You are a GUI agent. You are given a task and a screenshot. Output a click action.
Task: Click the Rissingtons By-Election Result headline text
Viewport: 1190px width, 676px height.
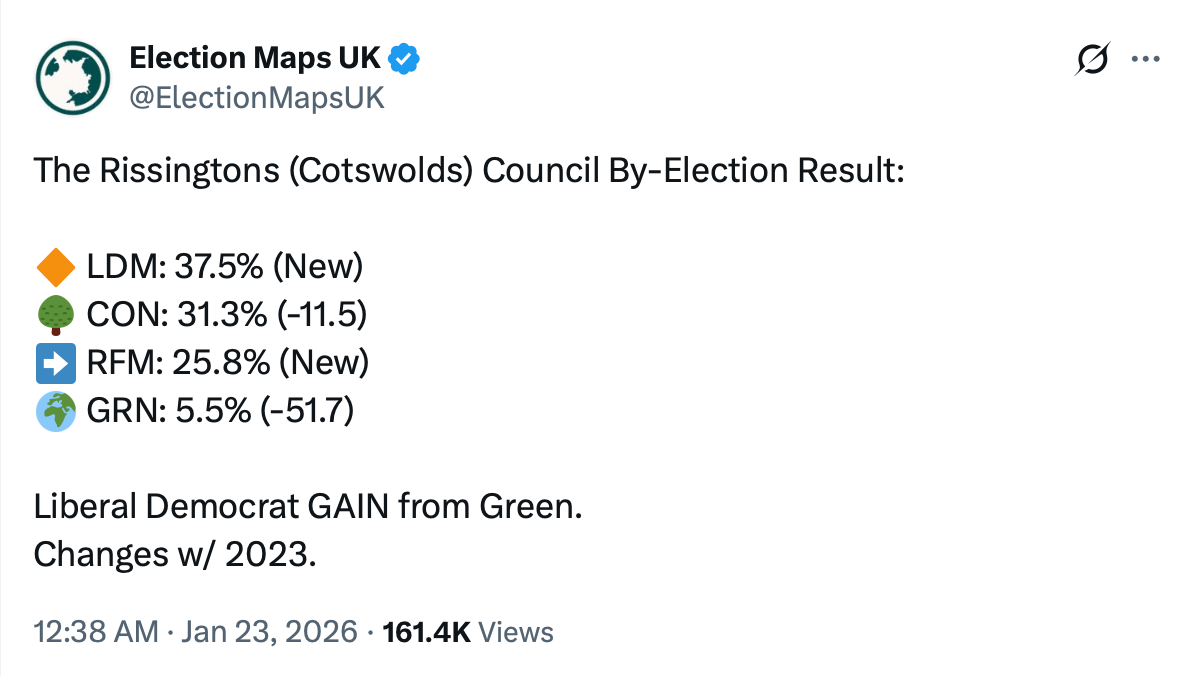468,171
